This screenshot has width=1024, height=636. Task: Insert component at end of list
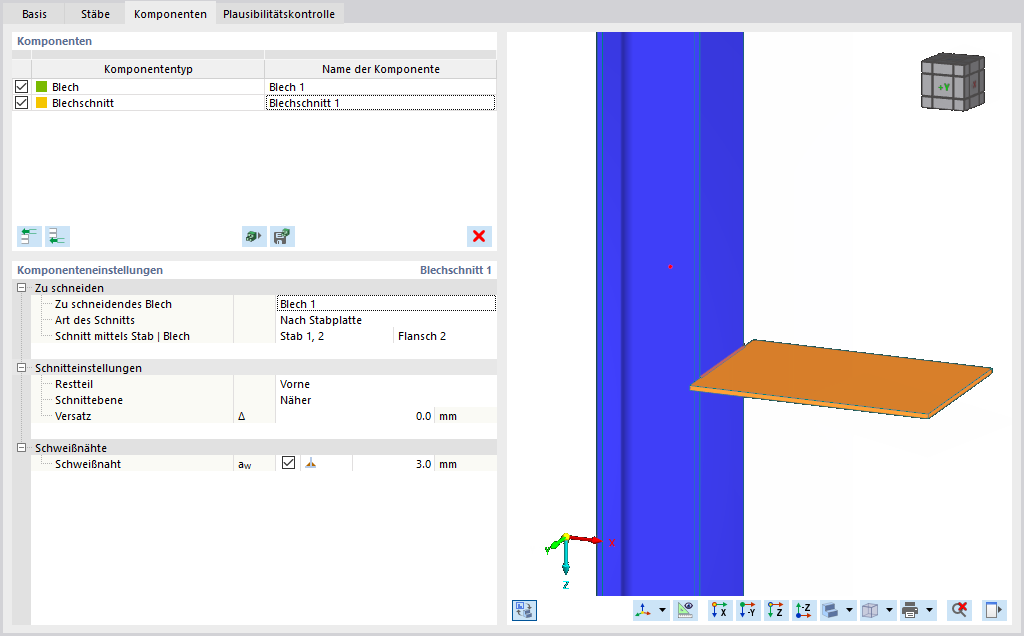(57, 236)
